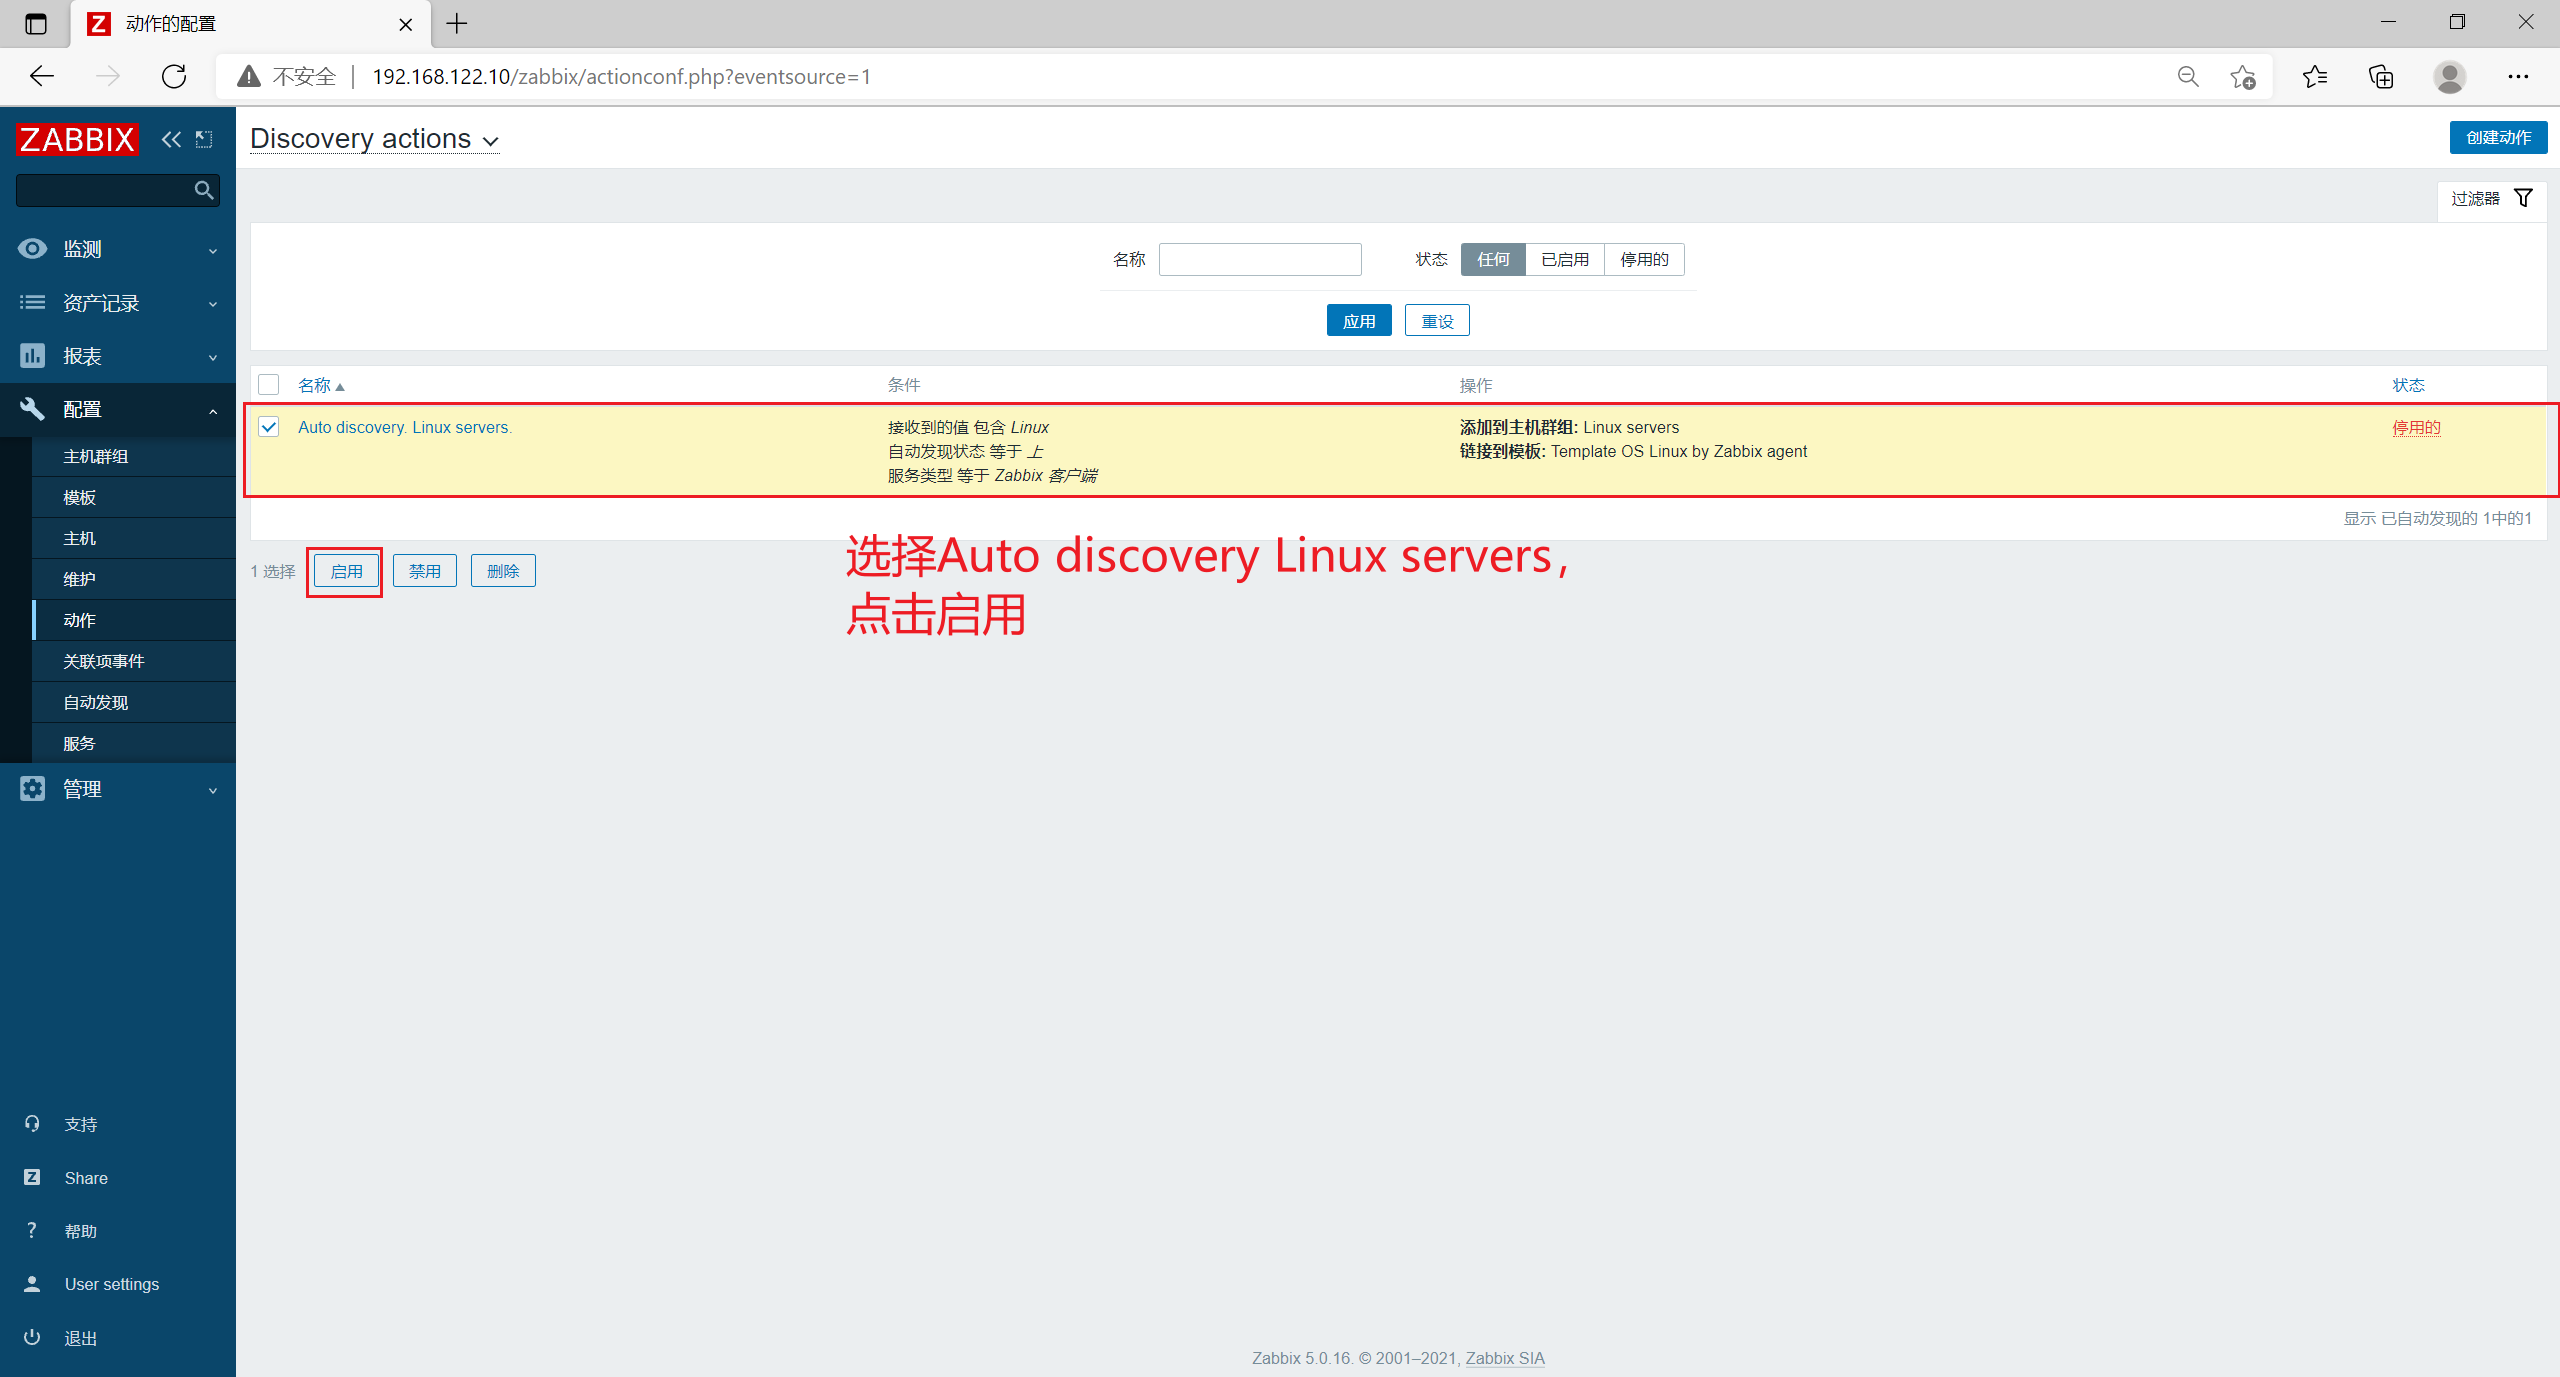
Task: Open 维护 submenu item
Action: 134,579
